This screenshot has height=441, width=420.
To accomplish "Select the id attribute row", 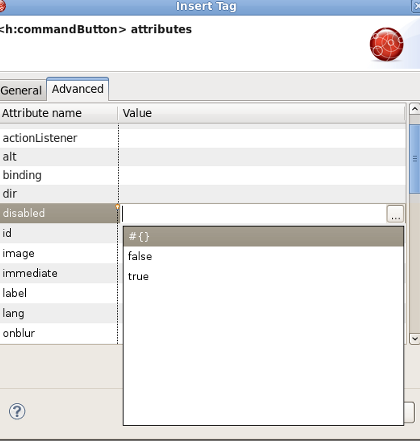I will (x=58, y=233).
